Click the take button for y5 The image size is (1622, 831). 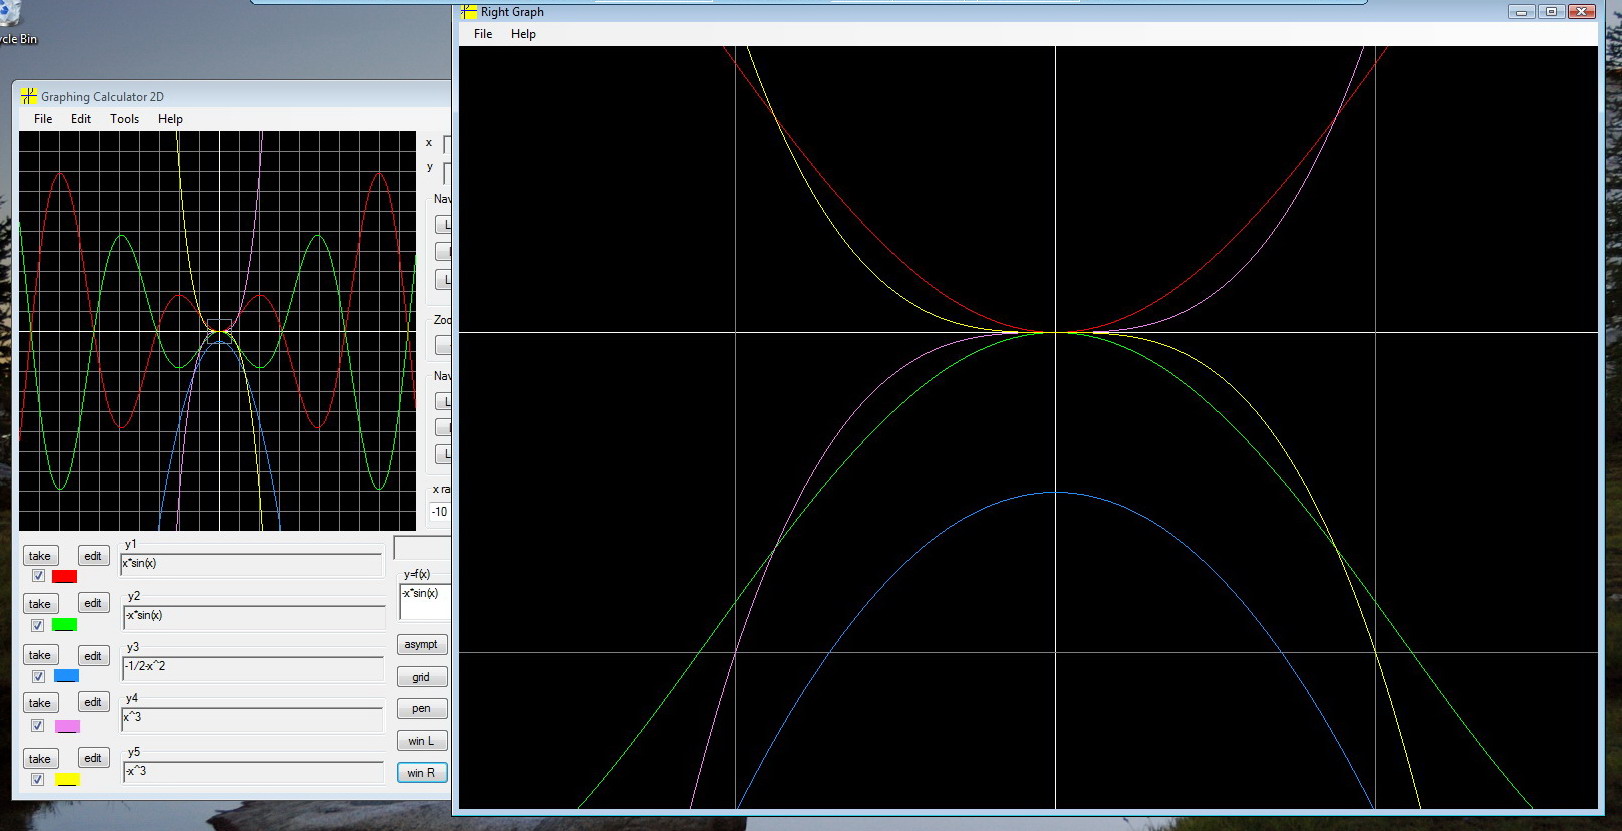point(40,759)
